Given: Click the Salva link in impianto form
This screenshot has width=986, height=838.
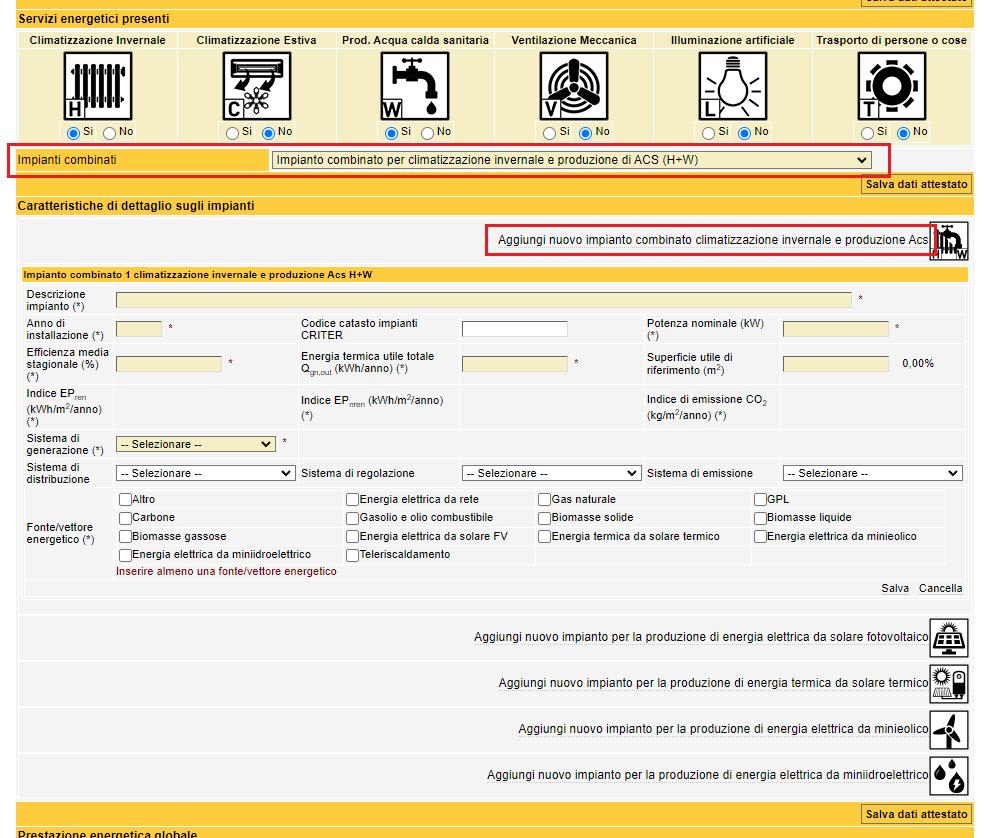Looking at the screenshot, I should [895, 588].
